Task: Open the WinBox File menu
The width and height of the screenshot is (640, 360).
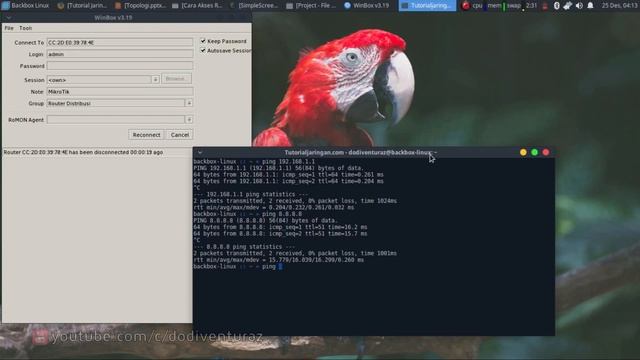Action: (9, 28)
